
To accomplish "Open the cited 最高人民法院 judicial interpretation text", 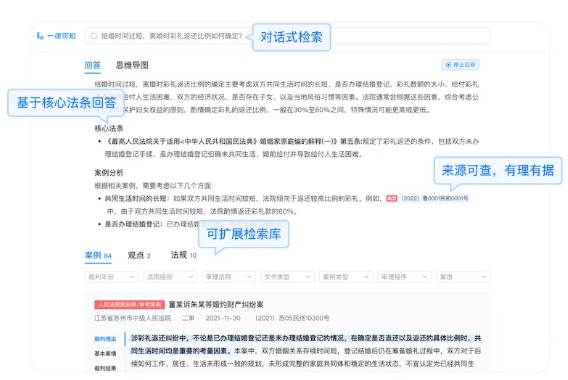I will point(232,141).
